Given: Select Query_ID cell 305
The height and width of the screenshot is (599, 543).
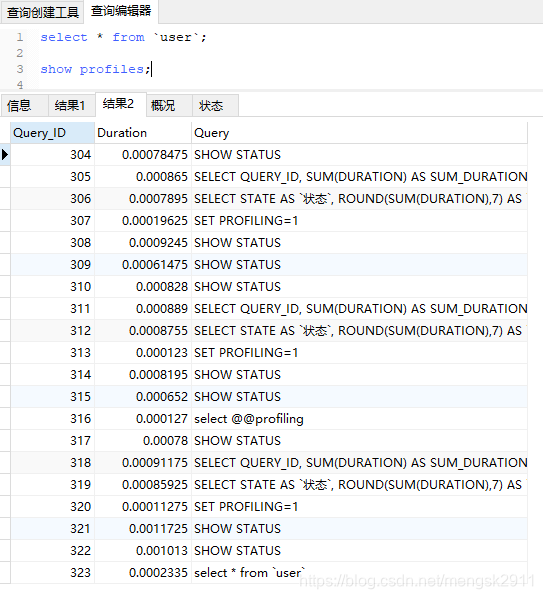Looking at the screenshot, I should point(52,177).
